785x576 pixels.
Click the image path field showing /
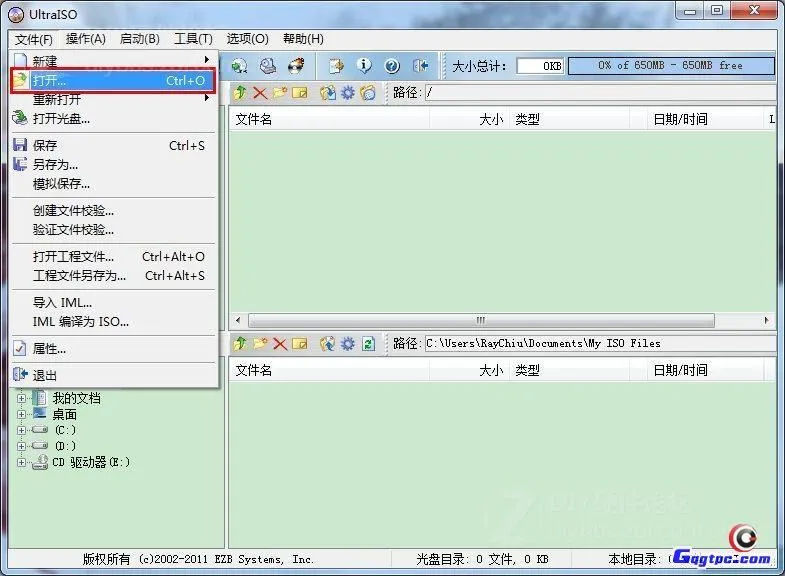tap(600, 93)
